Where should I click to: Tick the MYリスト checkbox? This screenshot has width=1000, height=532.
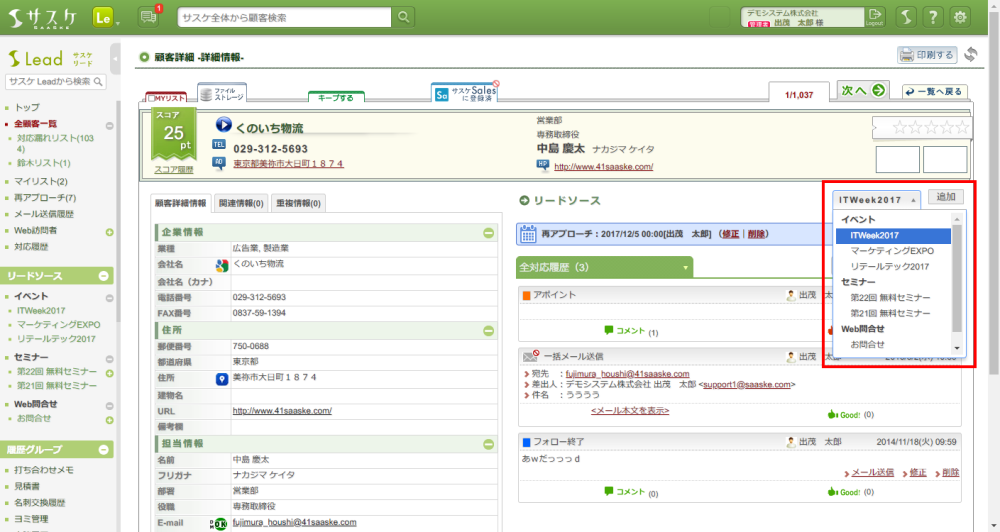coord(151,98)
